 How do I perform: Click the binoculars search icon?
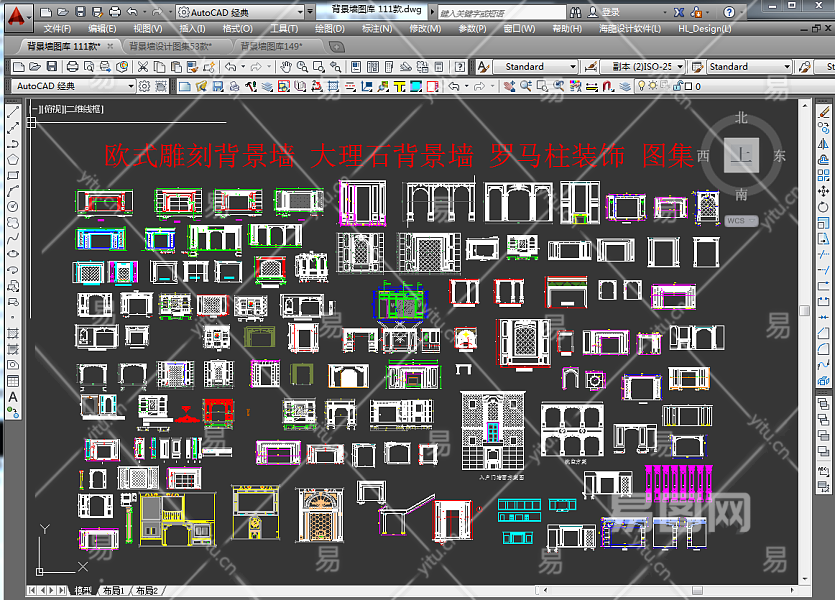point(585,12)
